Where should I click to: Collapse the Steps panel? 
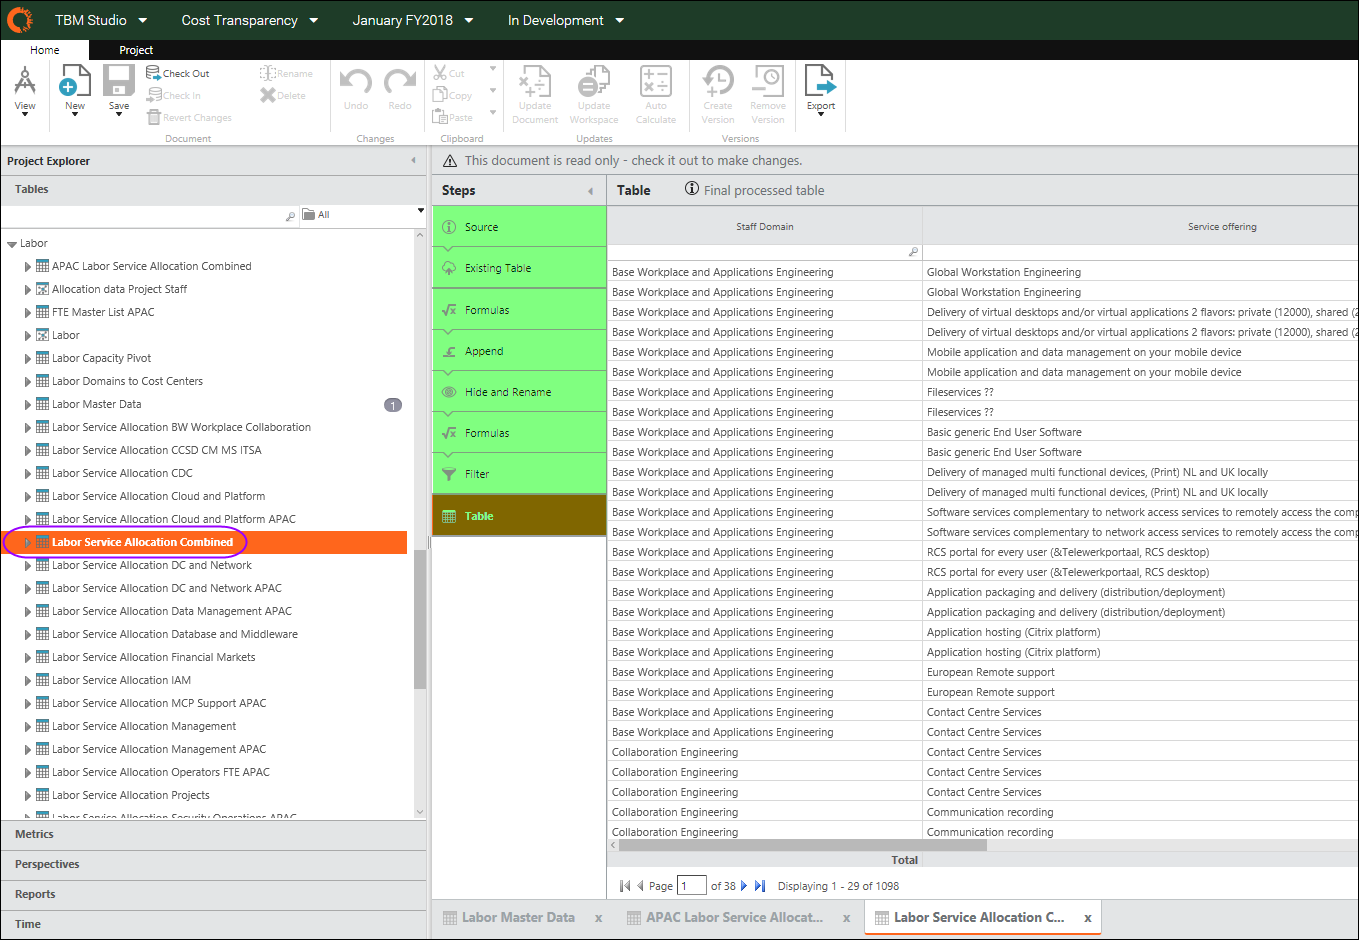[x=590, y=191]
